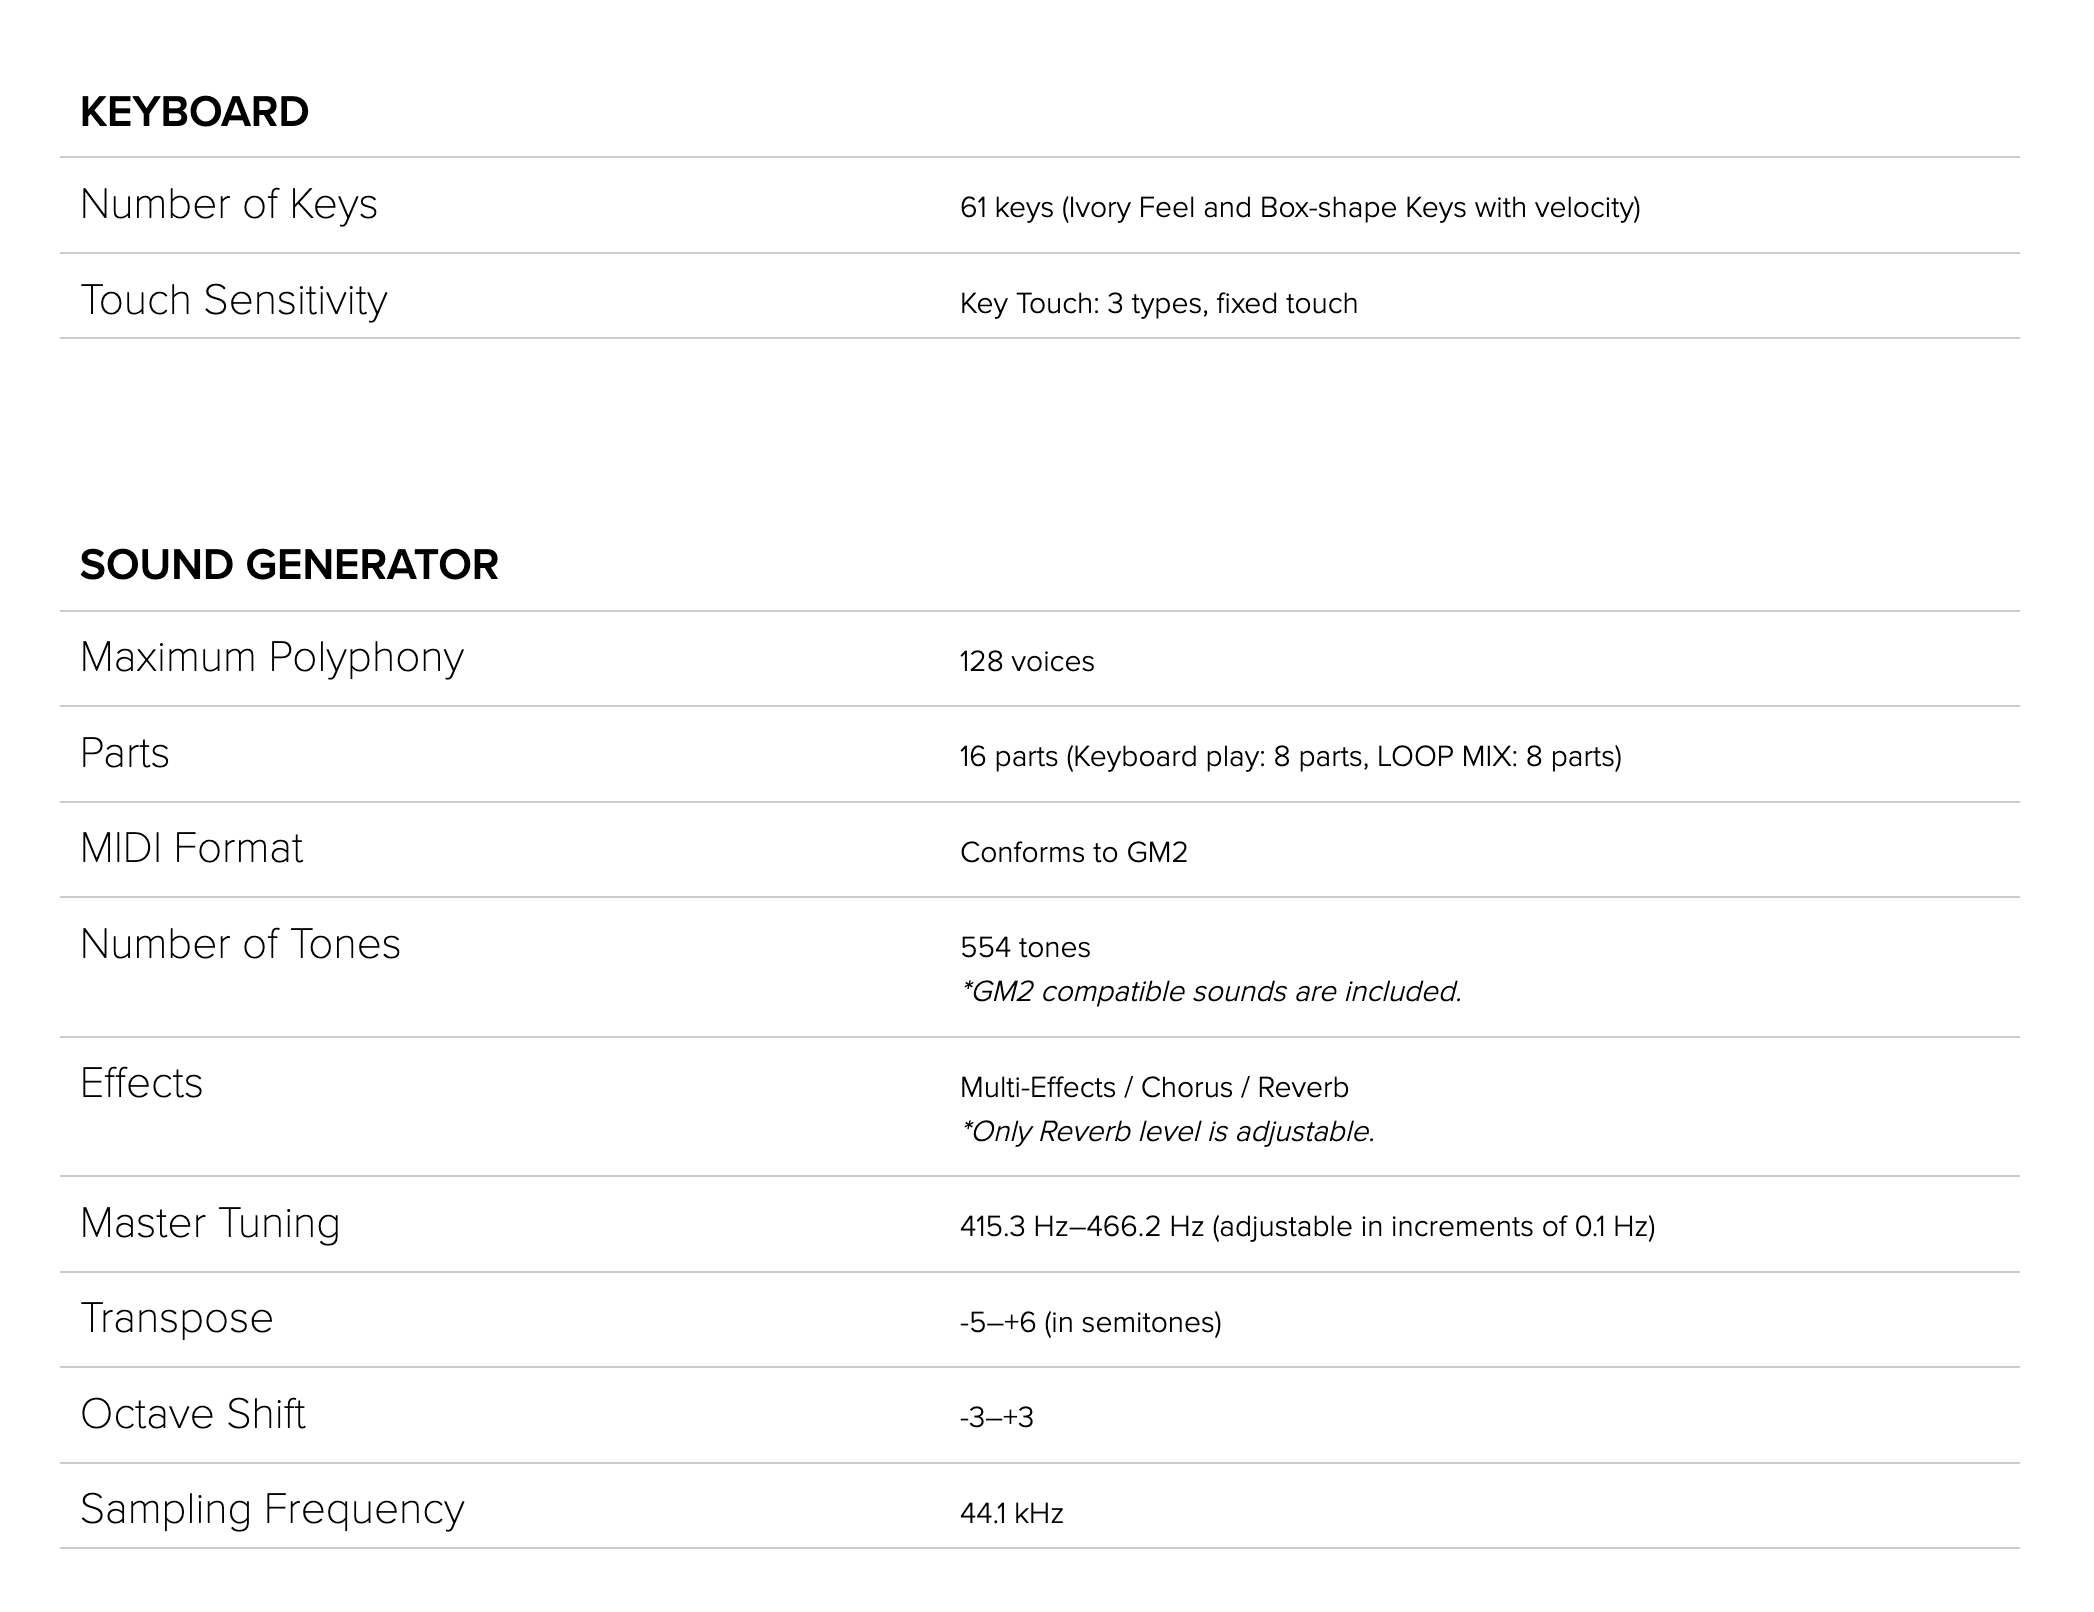The height and width of the screenshot is (1612, 2094).
Task: Click the KEYBOARD section heading
Action: pyautogui.click(x=194, y=111)
